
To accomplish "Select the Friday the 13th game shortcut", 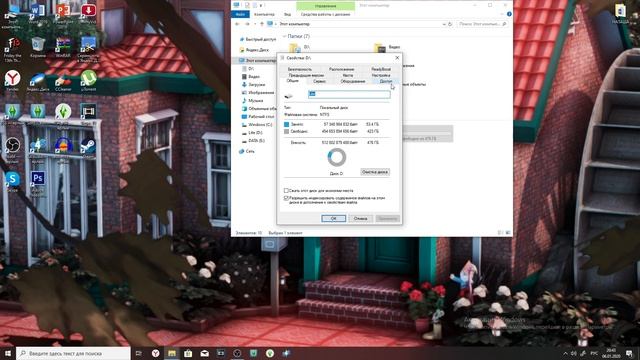I will click(x=13, y=48).
